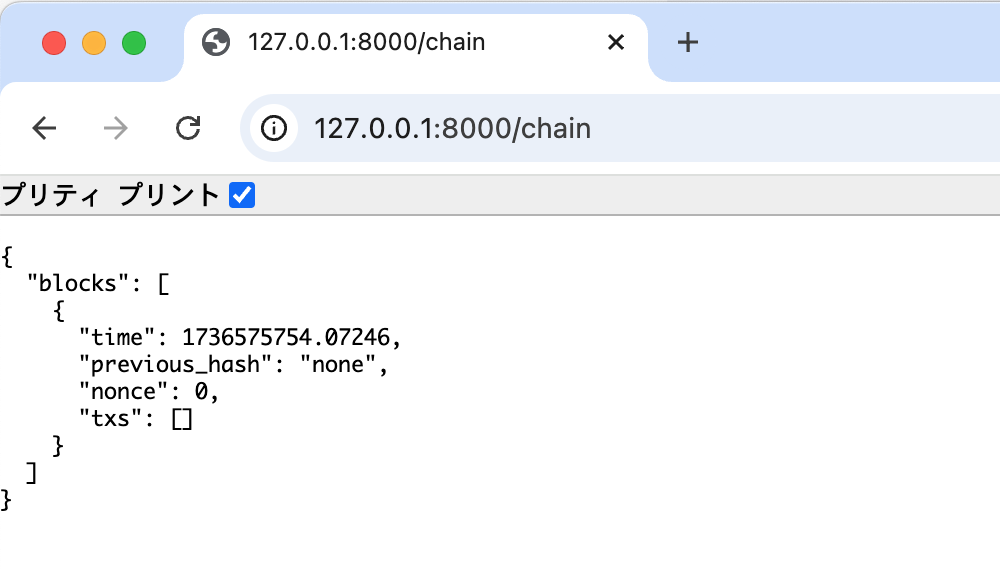
Task: Click the time value 1736575754.07246
Action: point(286,337)
